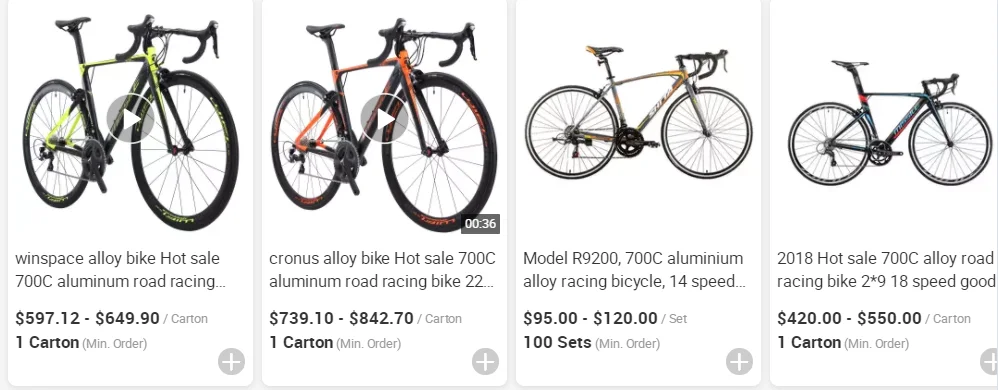Play the winspace alloy bike video
The height and width of the screenshot is (390, 998).
(130, 118)
